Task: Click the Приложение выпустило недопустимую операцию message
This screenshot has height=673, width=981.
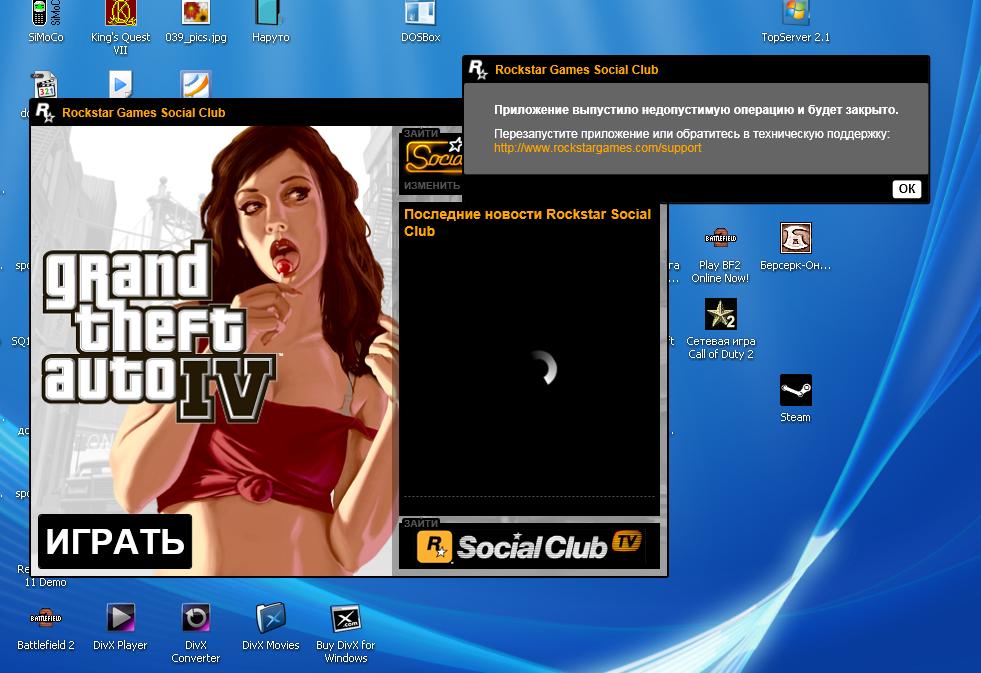Action: point(696,110)
